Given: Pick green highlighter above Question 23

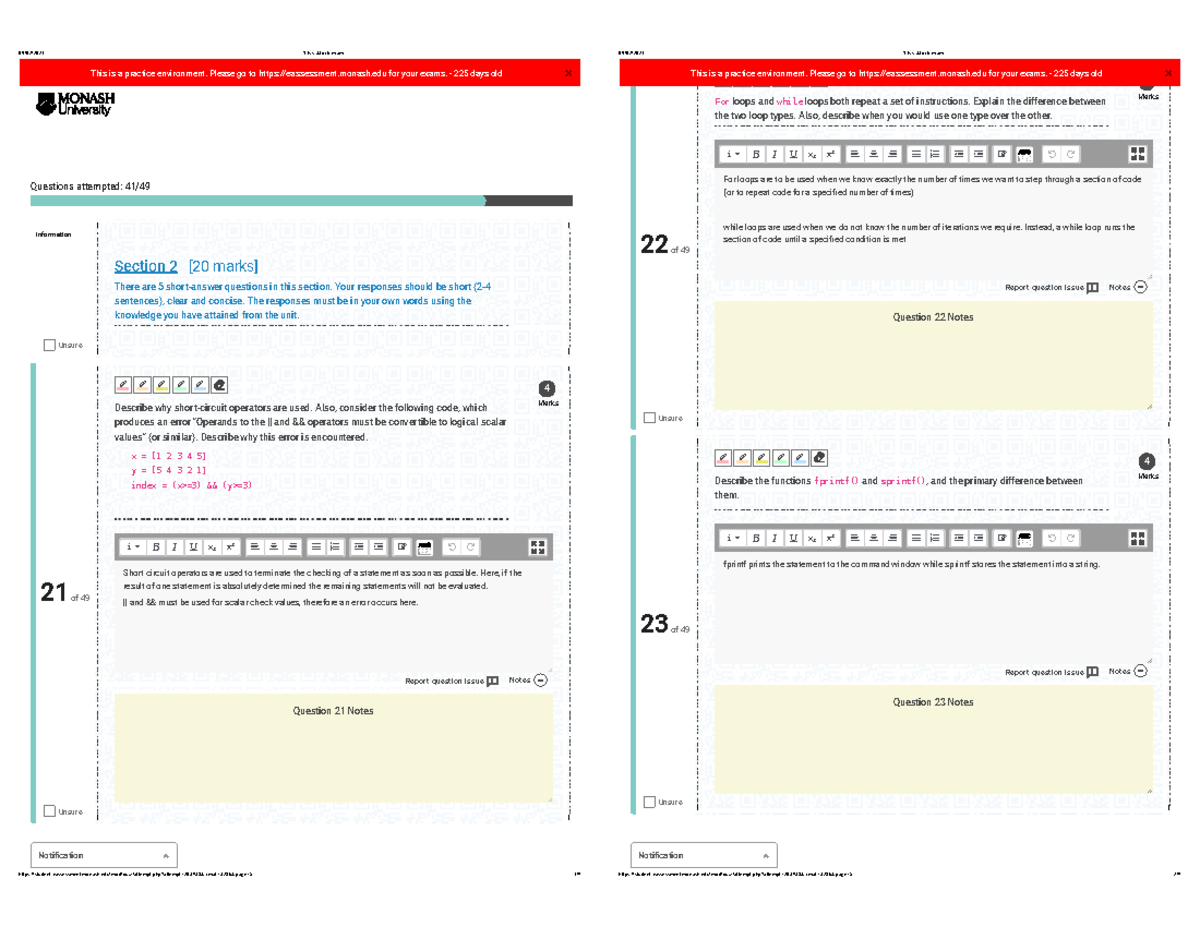Looking at the screenshot, I should (x=781, y=458).
